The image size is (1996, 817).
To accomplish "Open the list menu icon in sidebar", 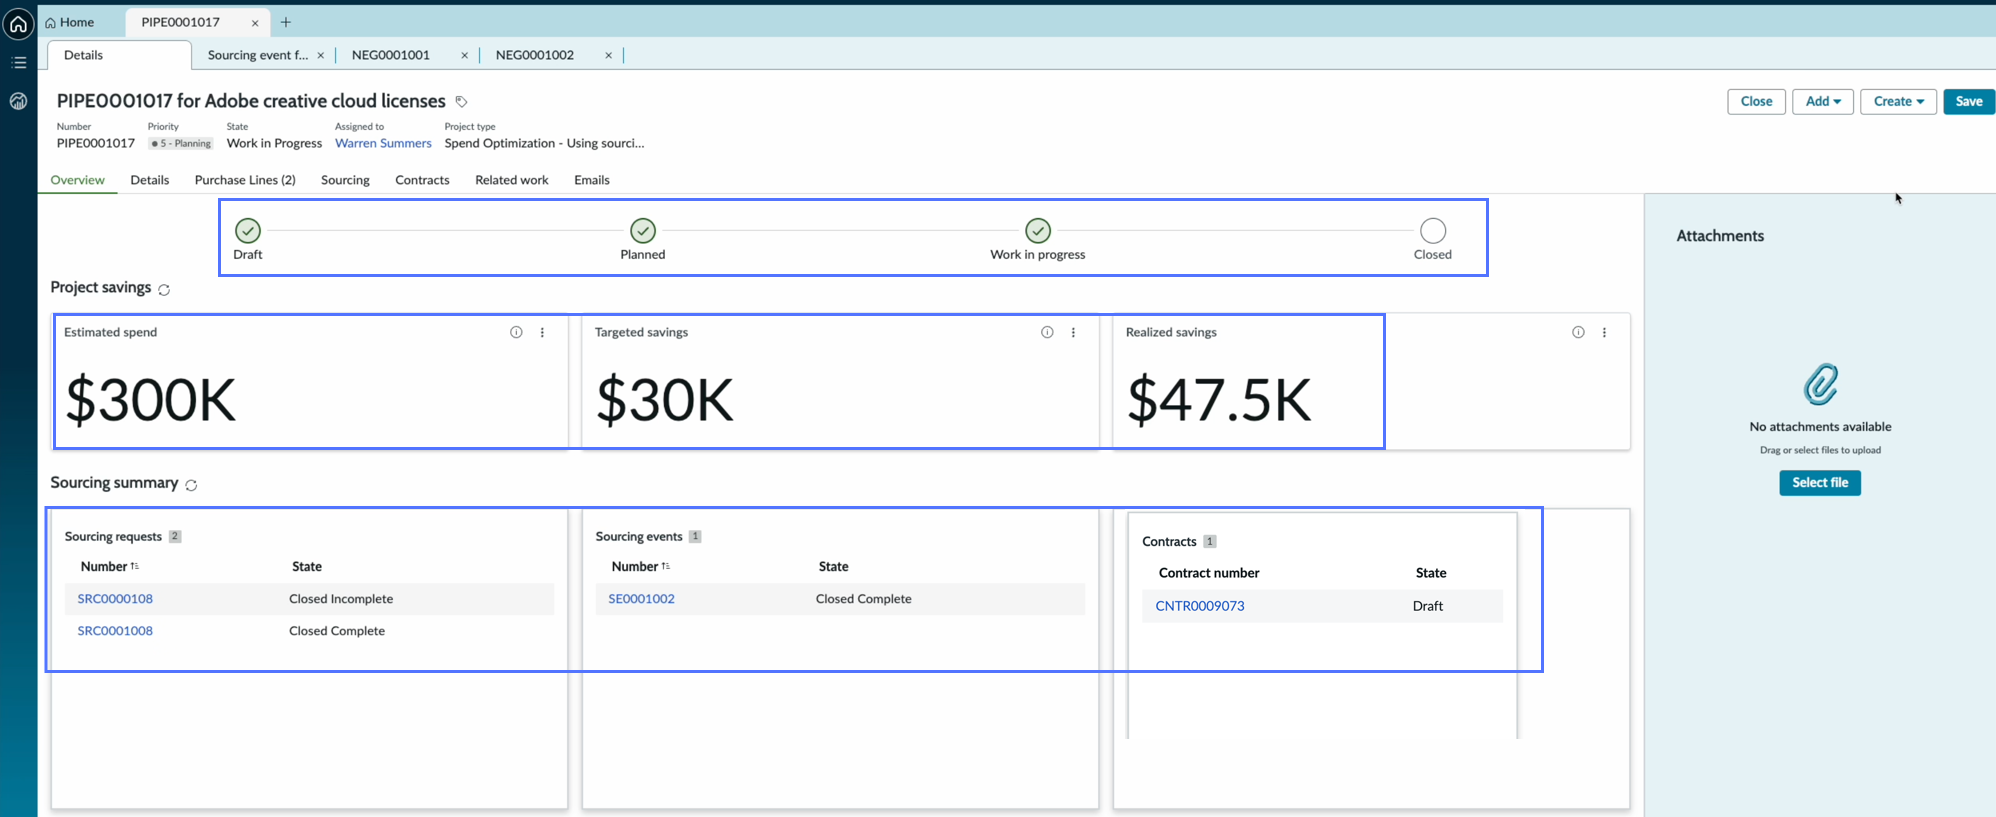I will (x=18, y=62).
